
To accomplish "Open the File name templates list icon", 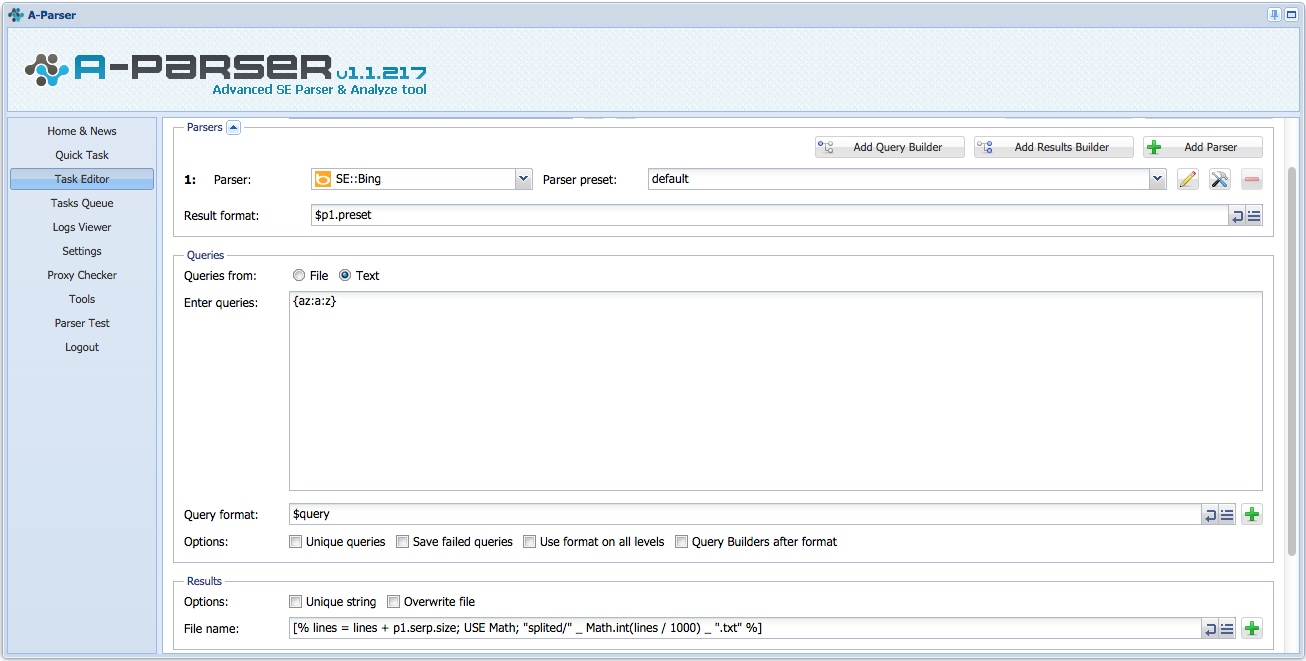I will (x=1227, y=629).
